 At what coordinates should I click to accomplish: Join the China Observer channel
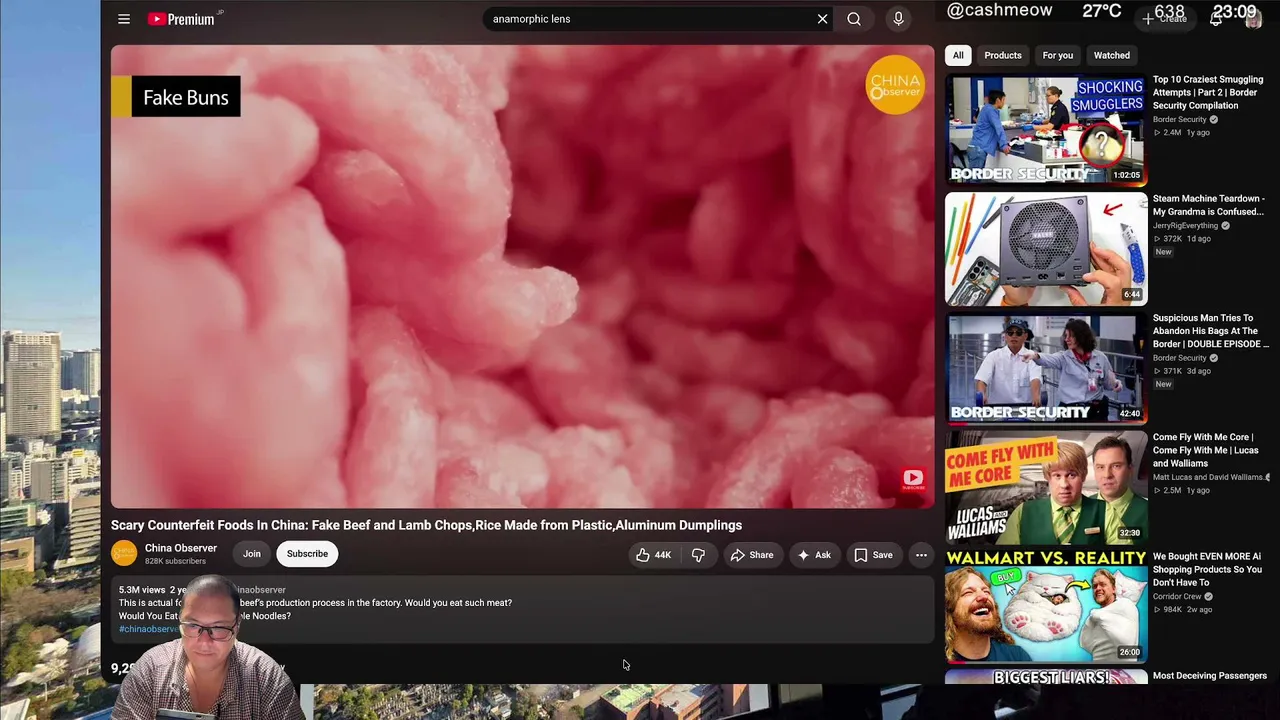tap(252, 554)
